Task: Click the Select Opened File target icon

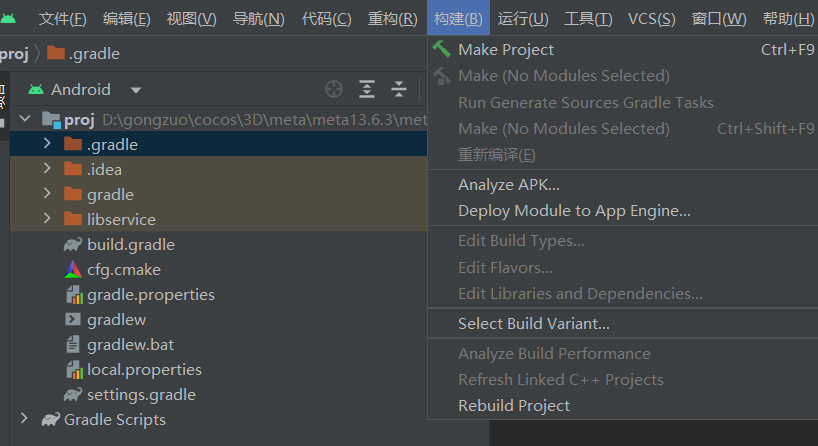Action: coord(334,90)
